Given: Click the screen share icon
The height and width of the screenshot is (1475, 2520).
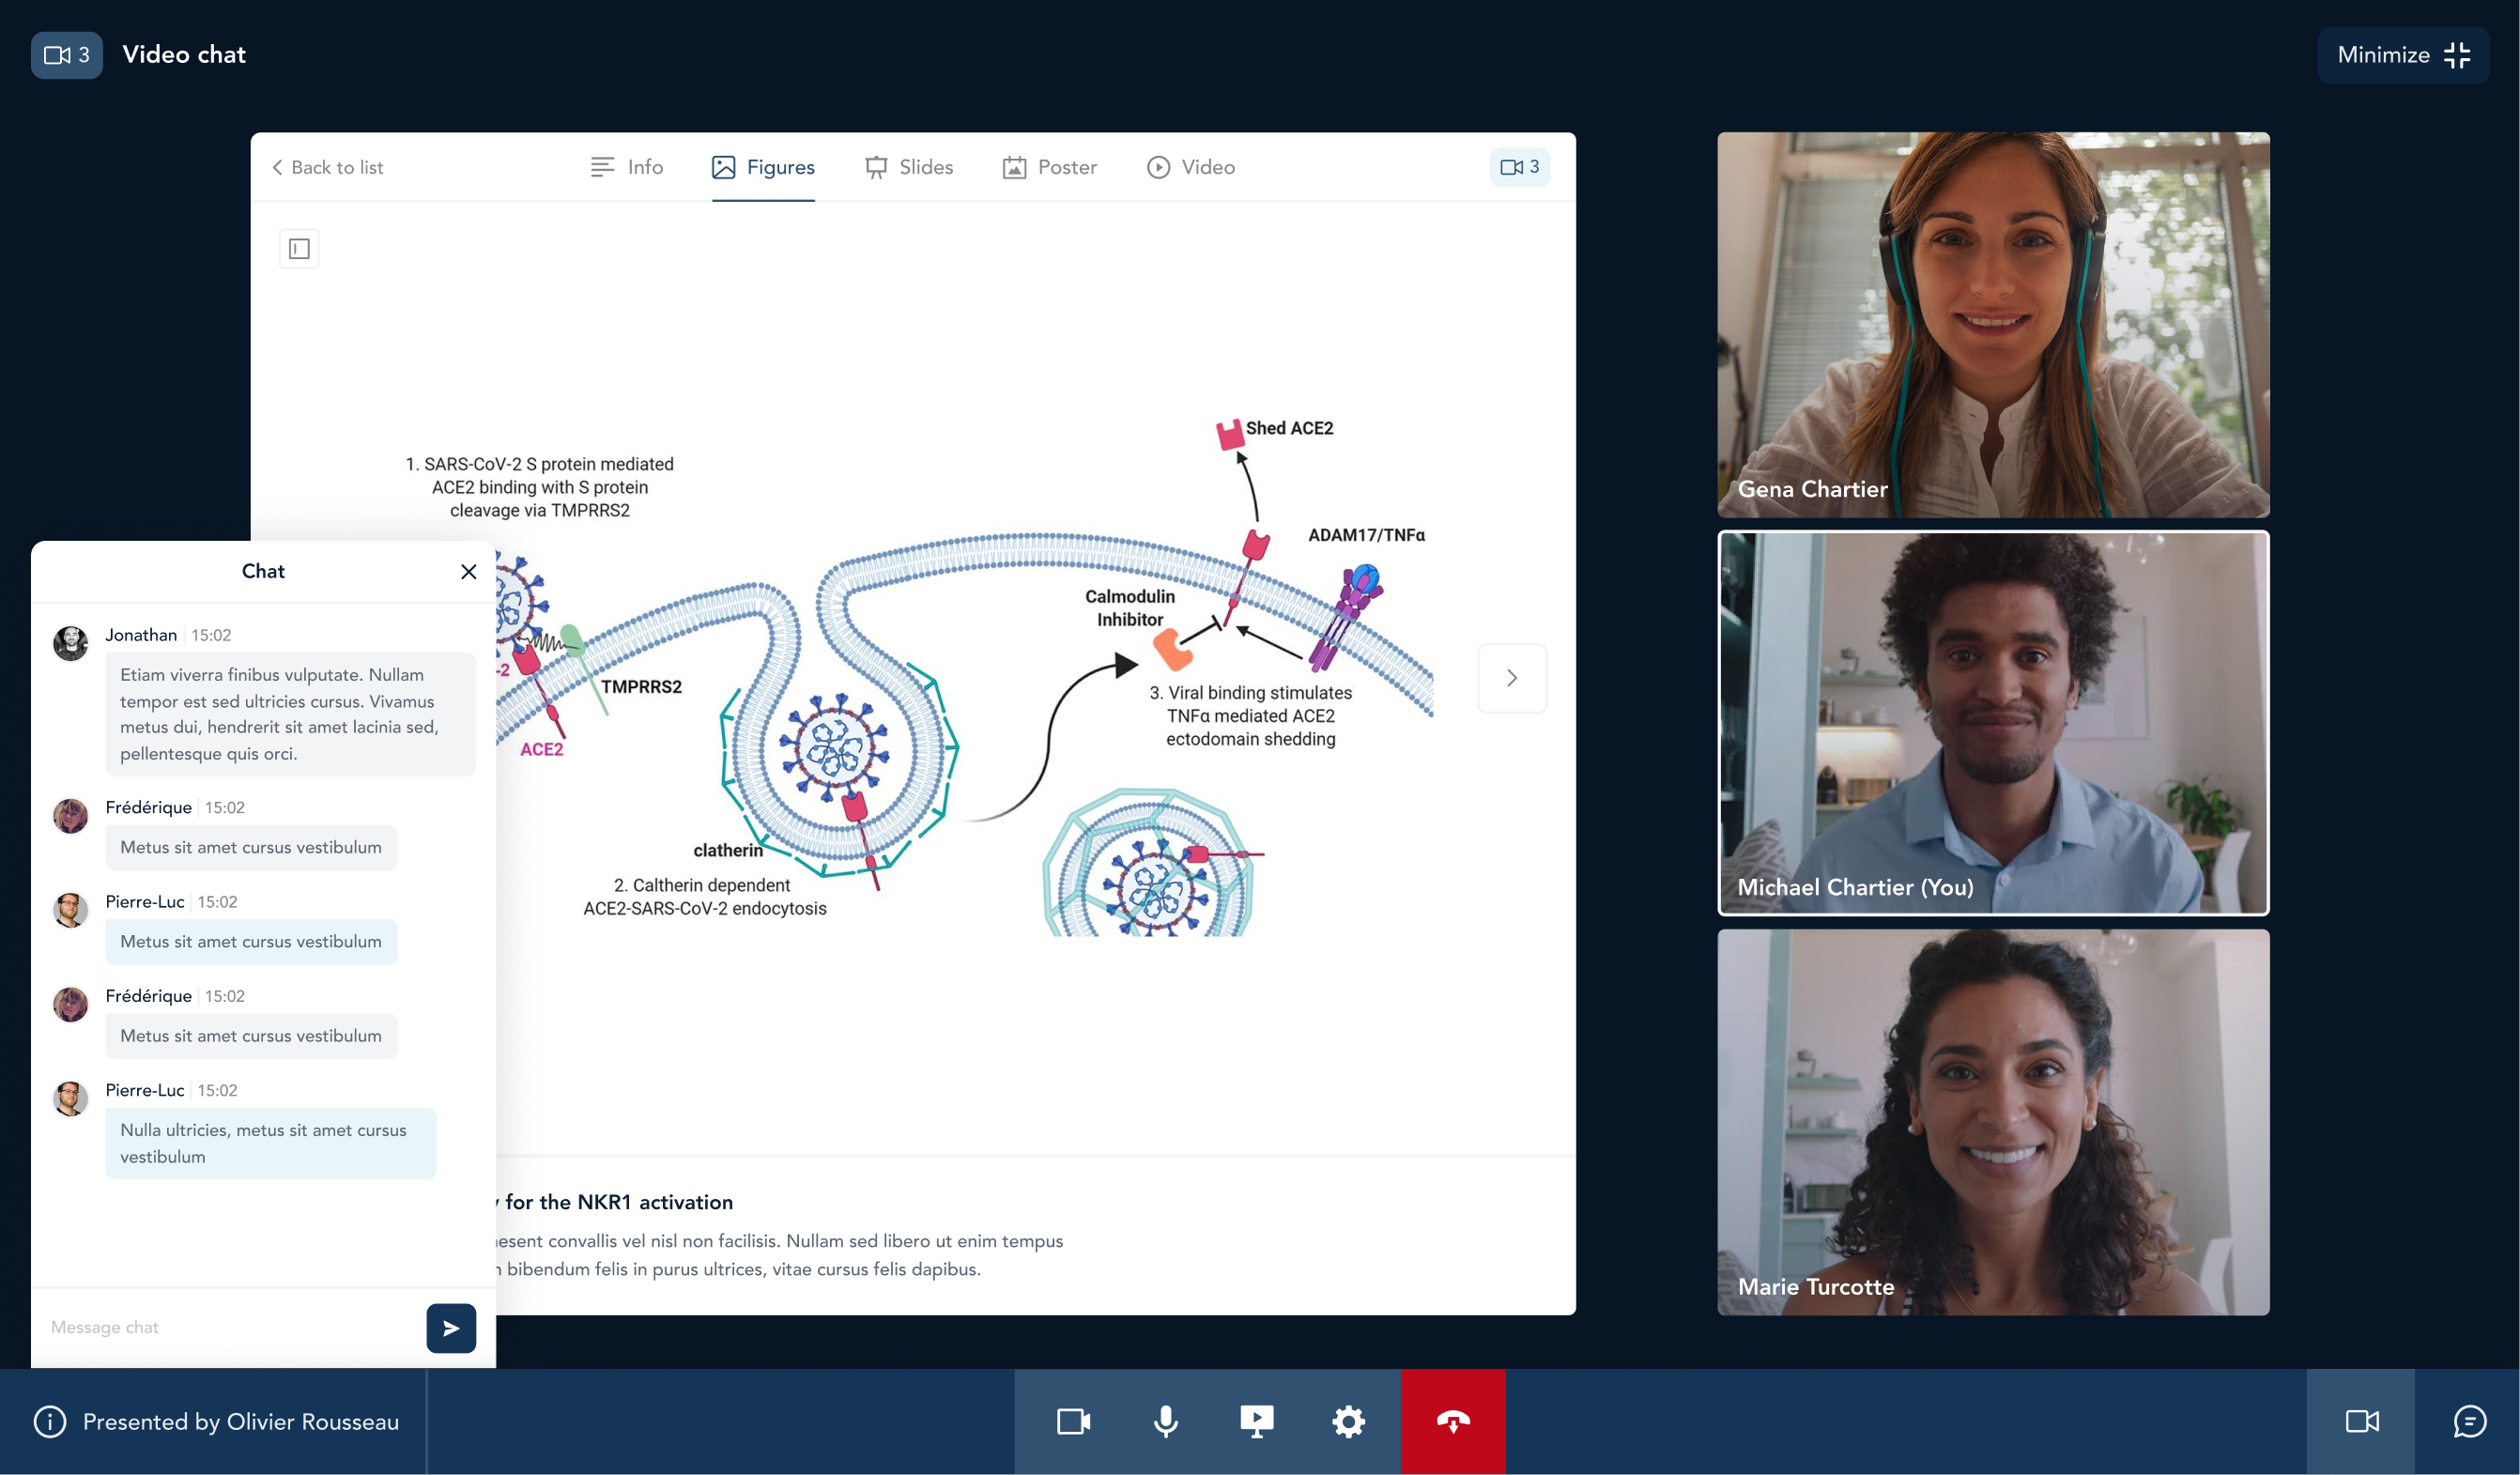Looking at the screenshot, I should coord(1259,1422).
